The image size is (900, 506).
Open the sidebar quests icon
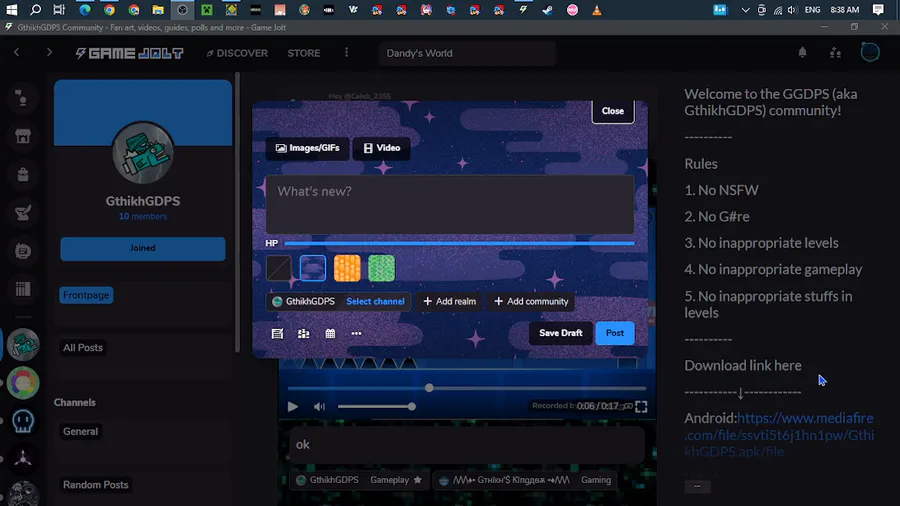pos(22,213)
